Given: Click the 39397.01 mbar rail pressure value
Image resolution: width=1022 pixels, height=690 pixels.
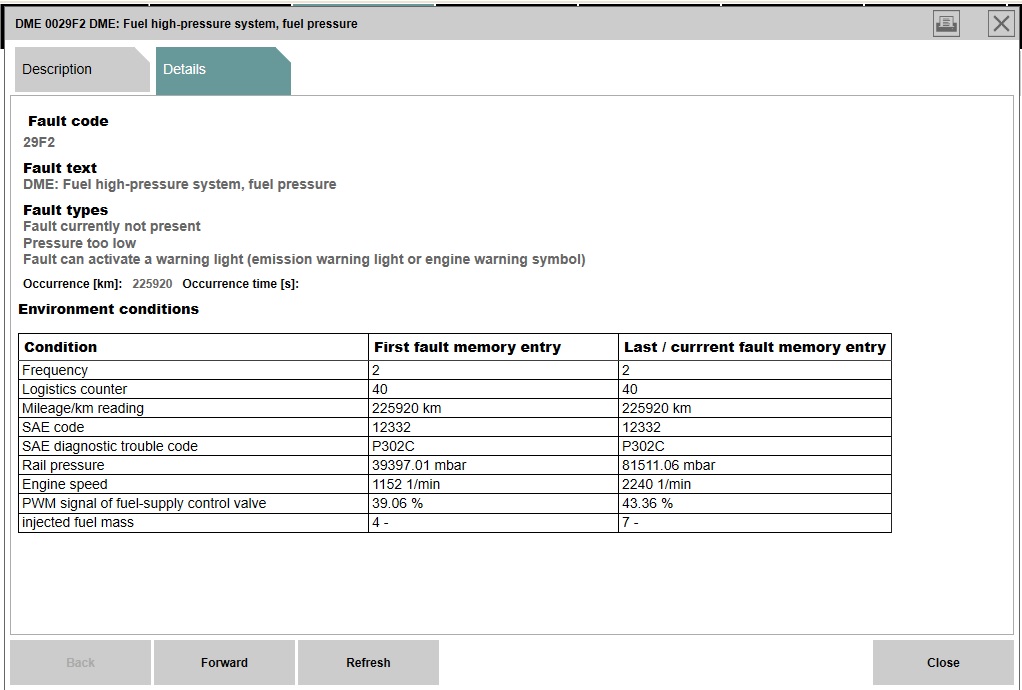Looking at the screenshot, I should (419, 465).
